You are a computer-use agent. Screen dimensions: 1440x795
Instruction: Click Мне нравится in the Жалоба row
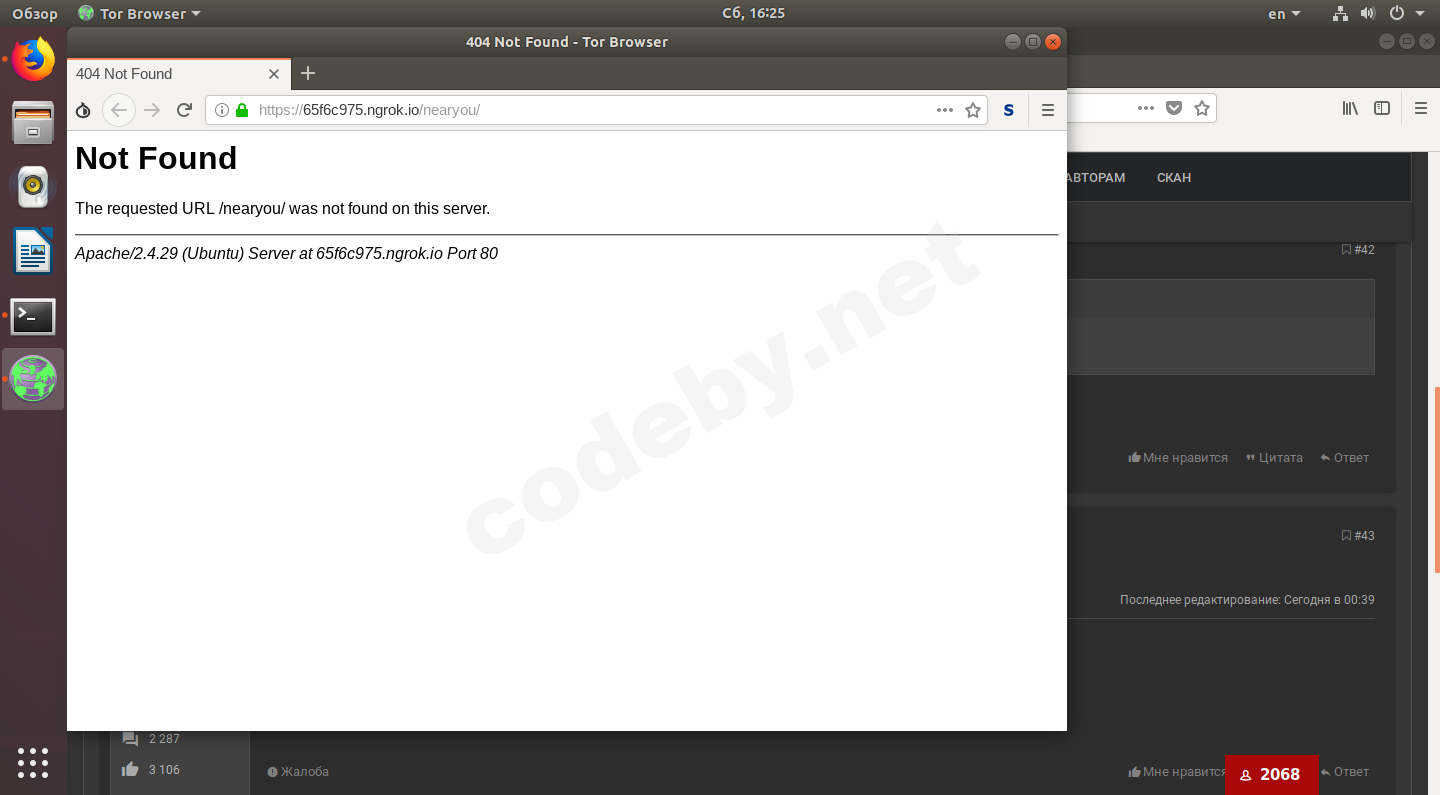1177,772
